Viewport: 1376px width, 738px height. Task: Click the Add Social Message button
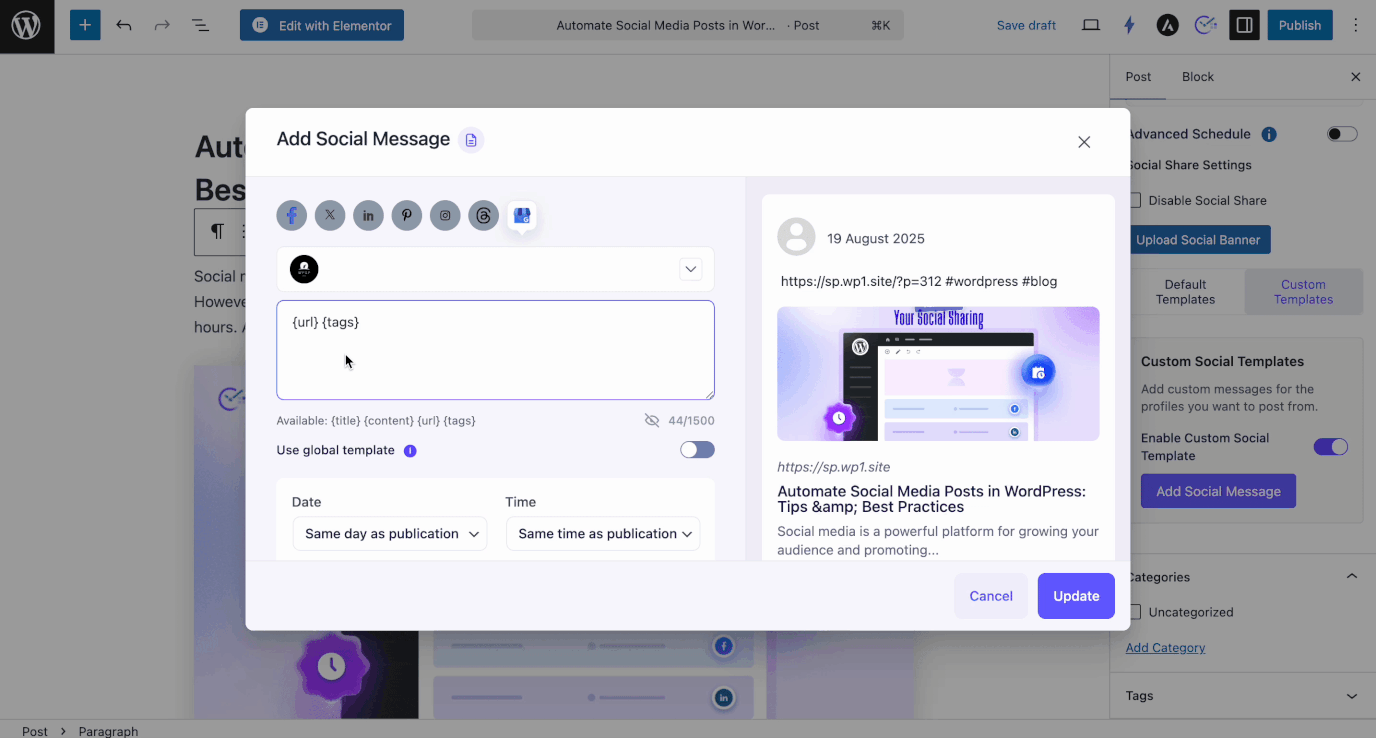pyautogui.click(x=1218, y=491)
